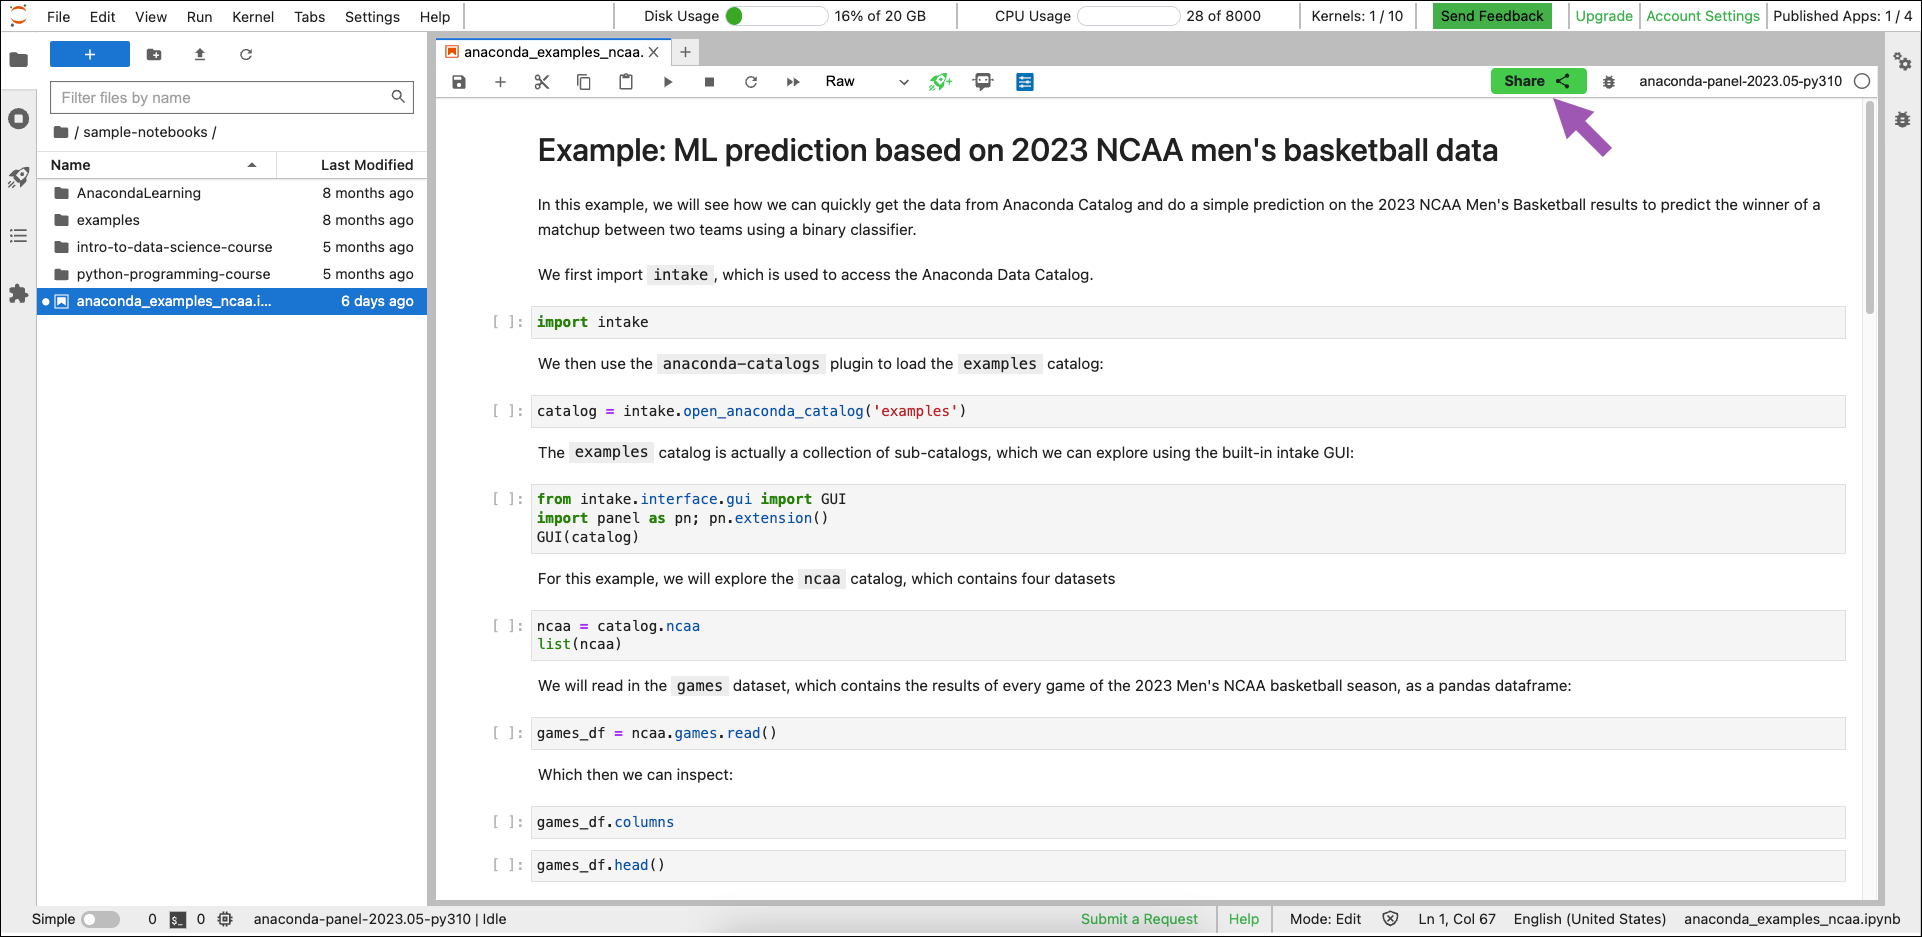Toggle Simple interface mode switch
The image size is (1922, 937).
pyautogui.click(x=100, y=919)
